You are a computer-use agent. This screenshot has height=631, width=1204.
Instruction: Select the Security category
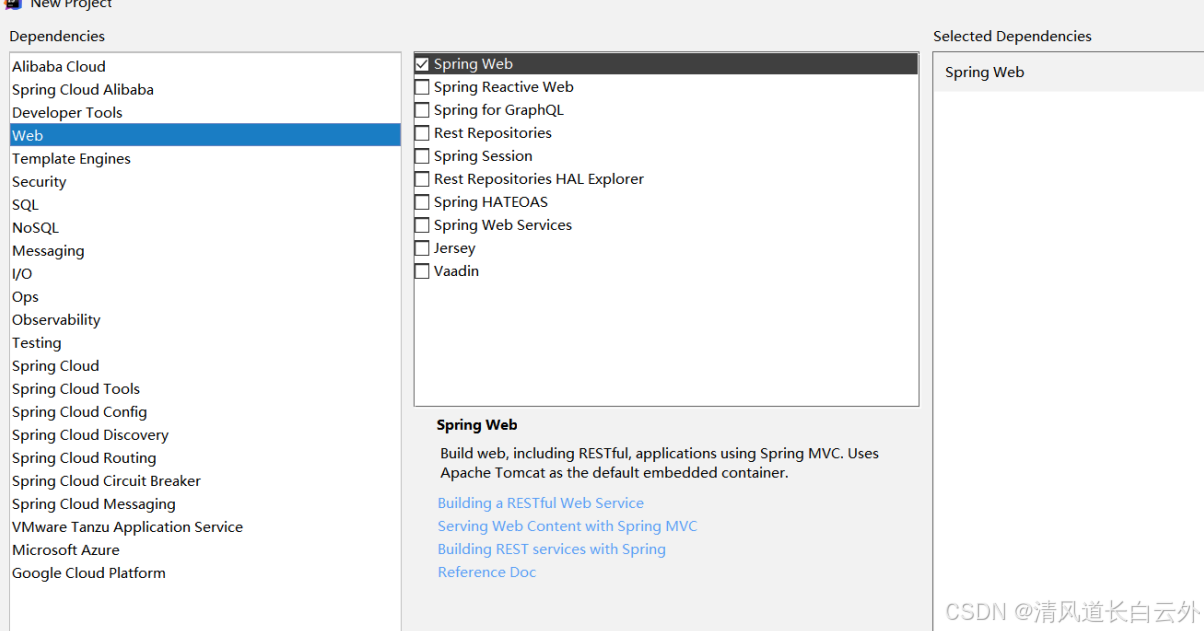click(x=205, y=181)
